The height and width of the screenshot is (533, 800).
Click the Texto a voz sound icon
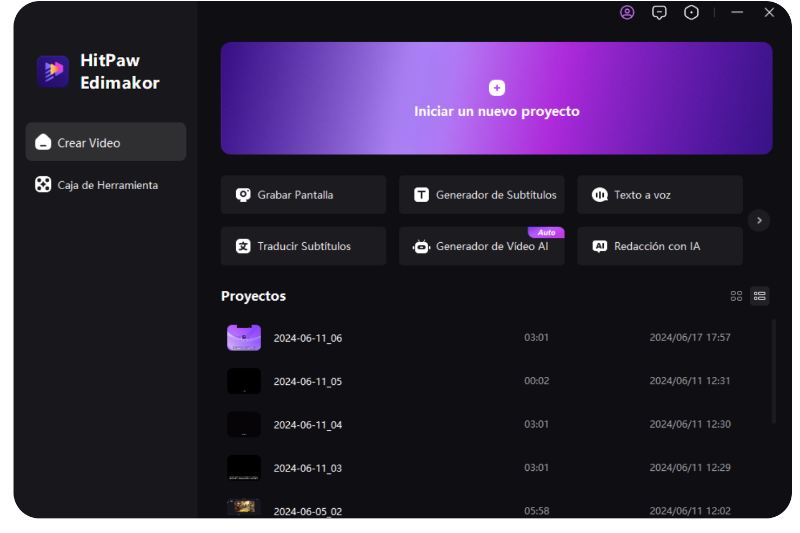(x=599, y=195)
